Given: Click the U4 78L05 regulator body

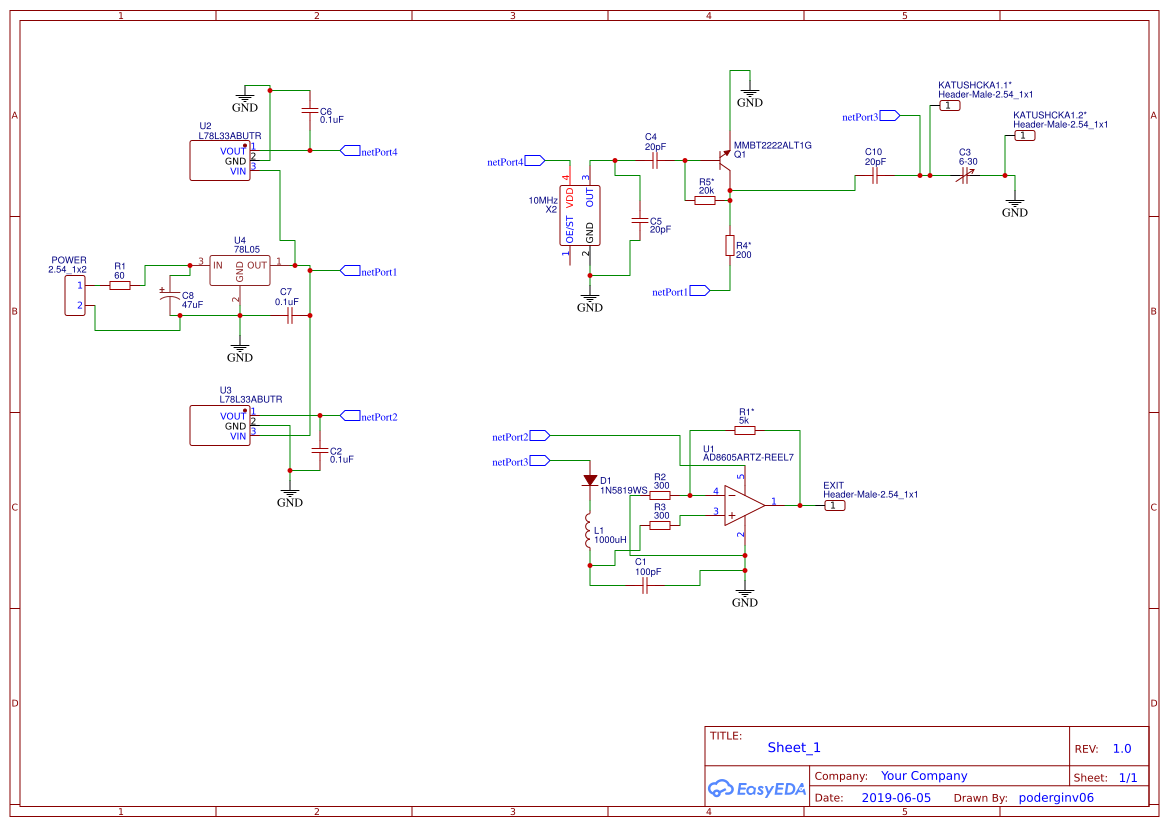Looking at the screenshot, I should (x=239, y=269).
